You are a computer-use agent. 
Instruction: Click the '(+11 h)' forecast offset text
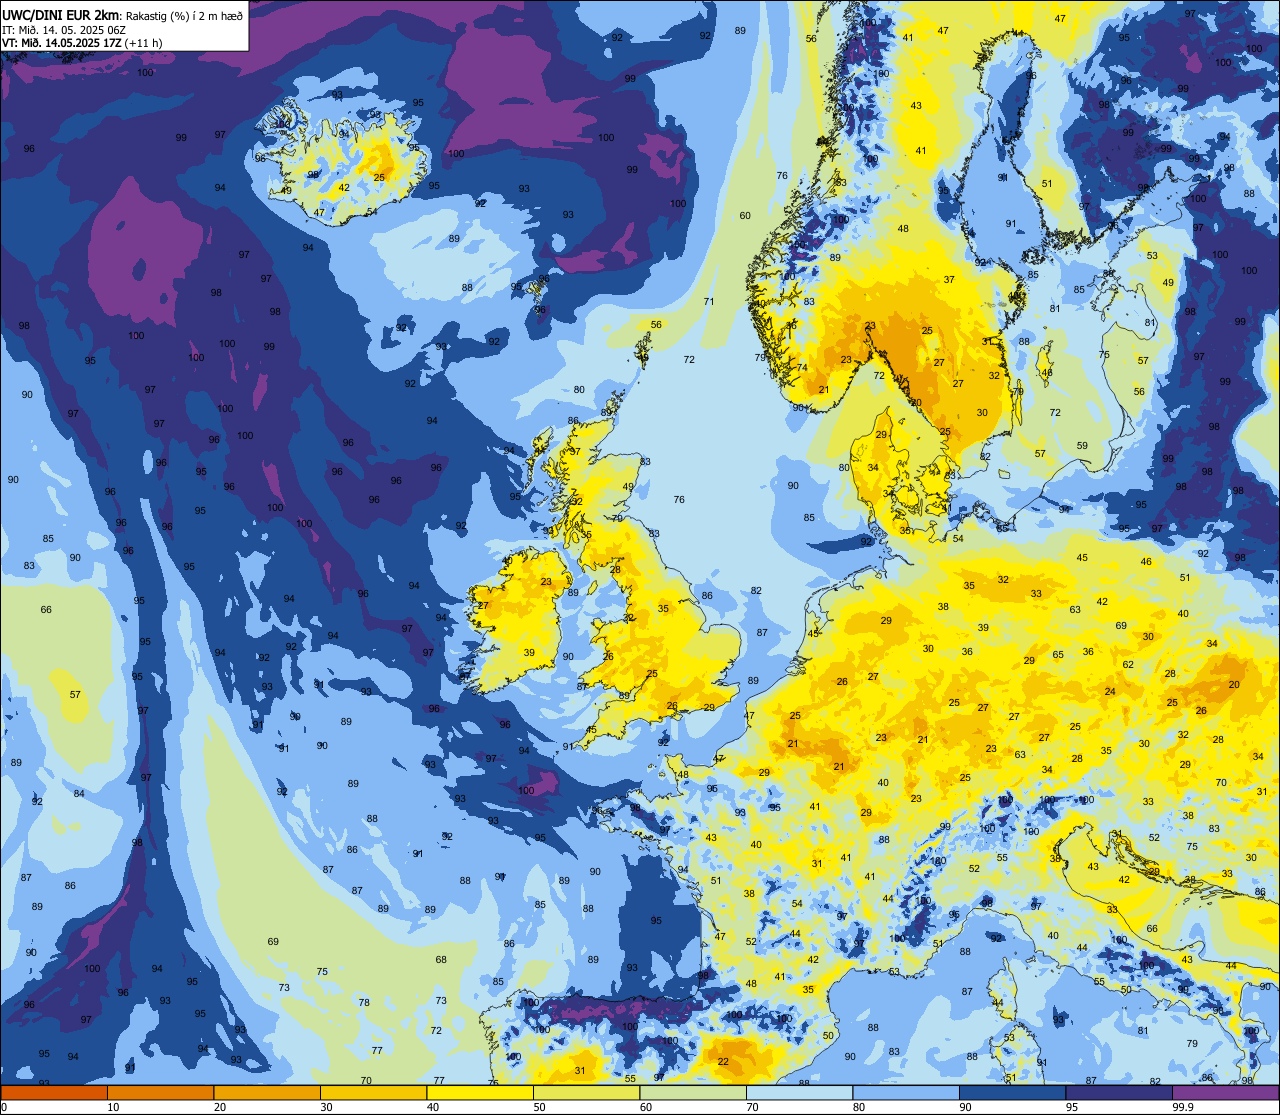pos(145,43)
